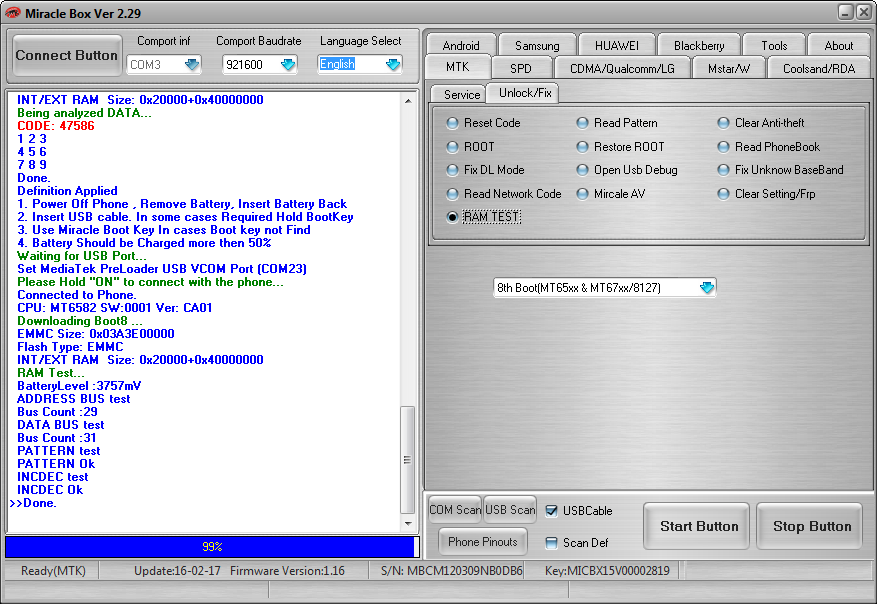
Task: Click the log scrollbar up arrow
Action: click(408, 101)
